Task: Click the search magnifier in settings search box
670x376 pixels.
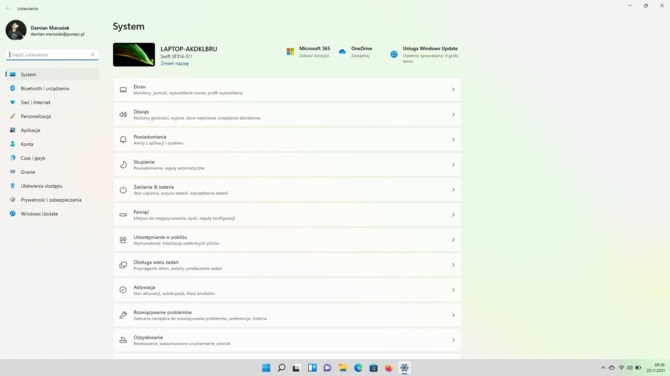Action: [92, 55]
